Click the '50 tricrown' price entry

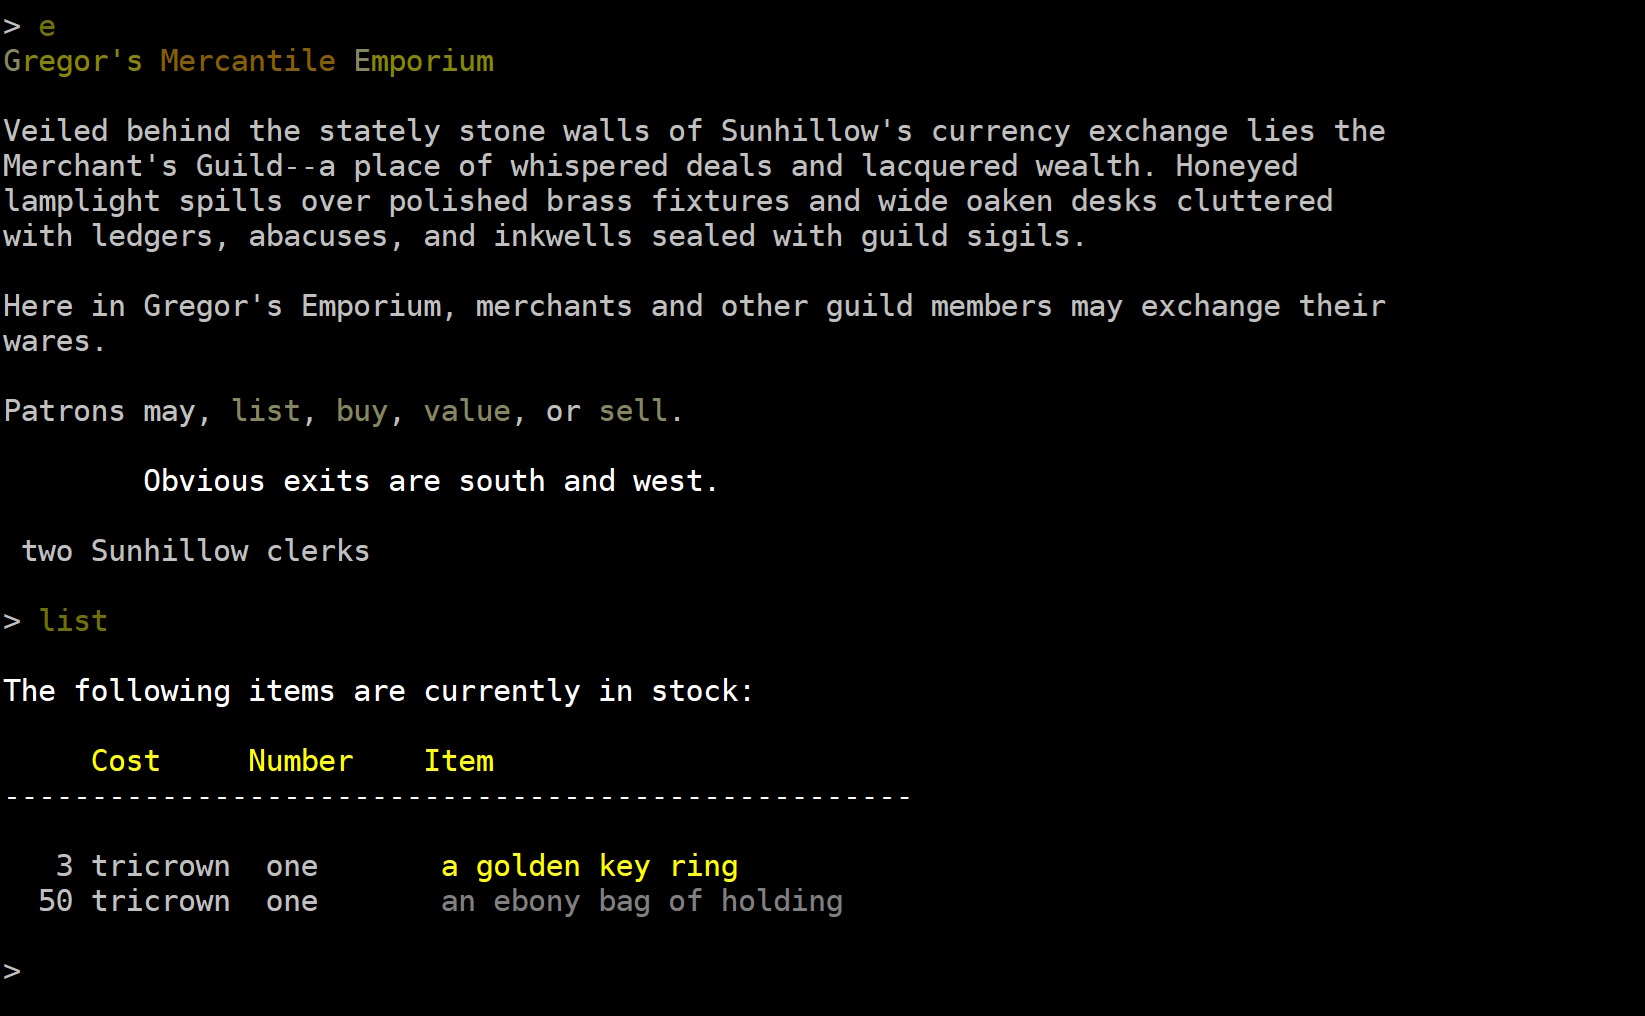[134, 901]
